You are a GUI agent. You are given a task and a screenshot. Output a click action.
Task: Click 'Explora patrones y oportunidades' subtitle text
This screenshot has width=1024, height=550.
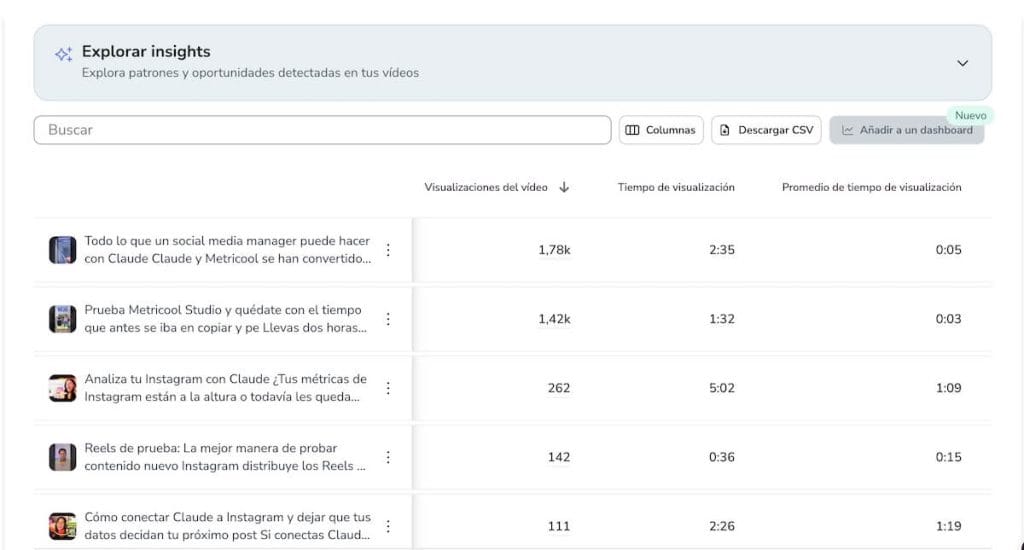(x=250, y=73)
